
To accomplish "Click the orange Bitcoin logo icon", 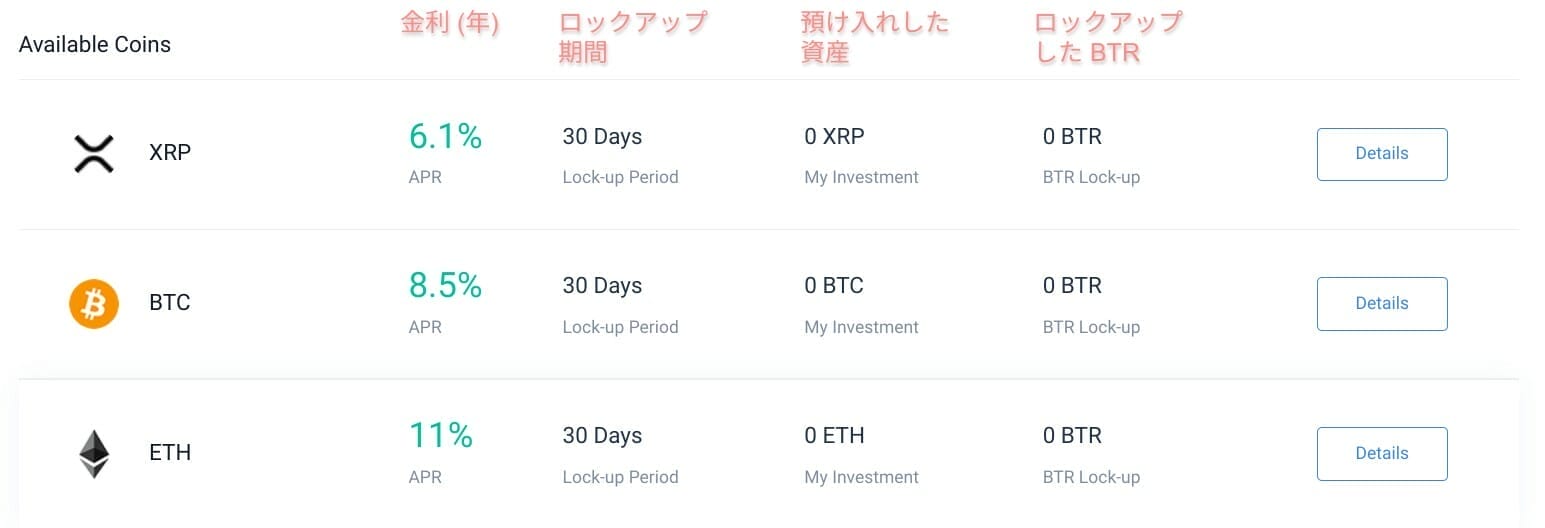I will [94, 303].
